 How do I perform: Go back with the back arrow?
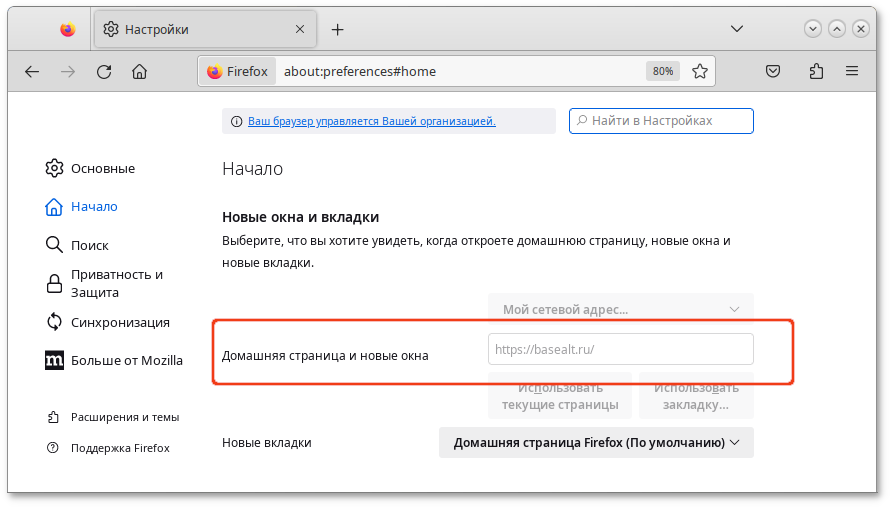[x=32, y=72]
